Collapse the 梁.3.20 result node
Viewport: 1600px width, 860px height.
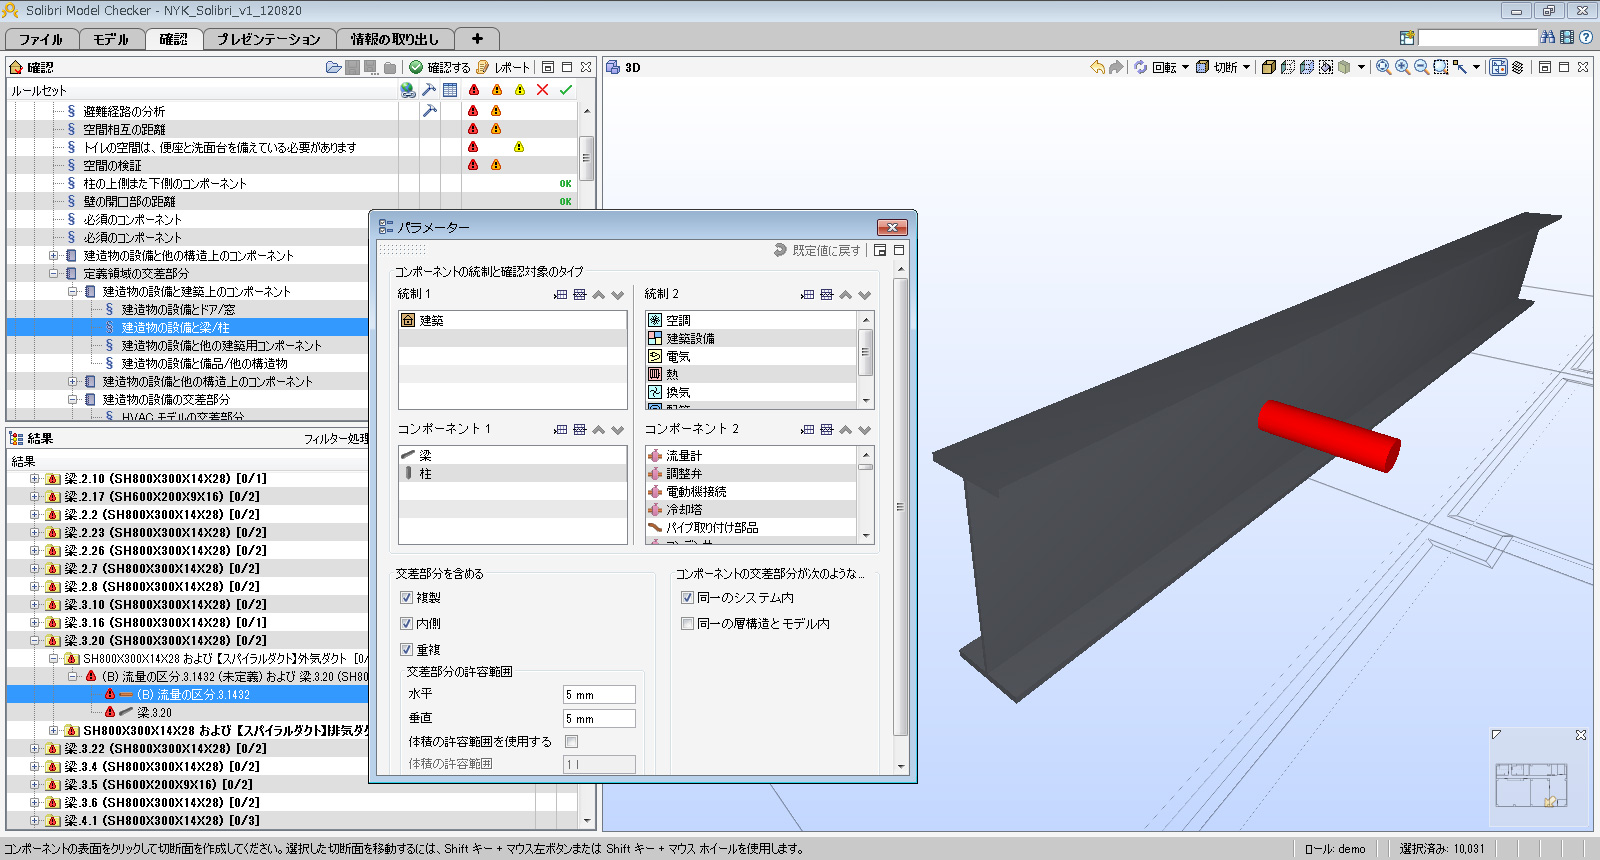tap(34, 640)
